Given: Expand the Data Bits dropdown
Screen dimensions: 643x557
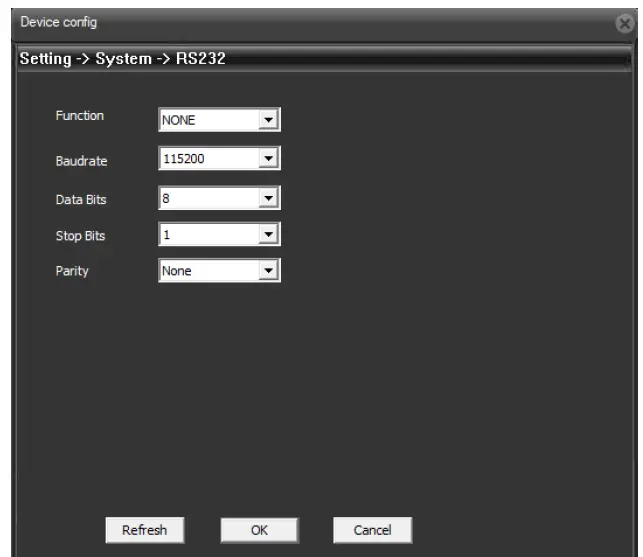Looking at the screenshot, I should [x=219, y=198].
